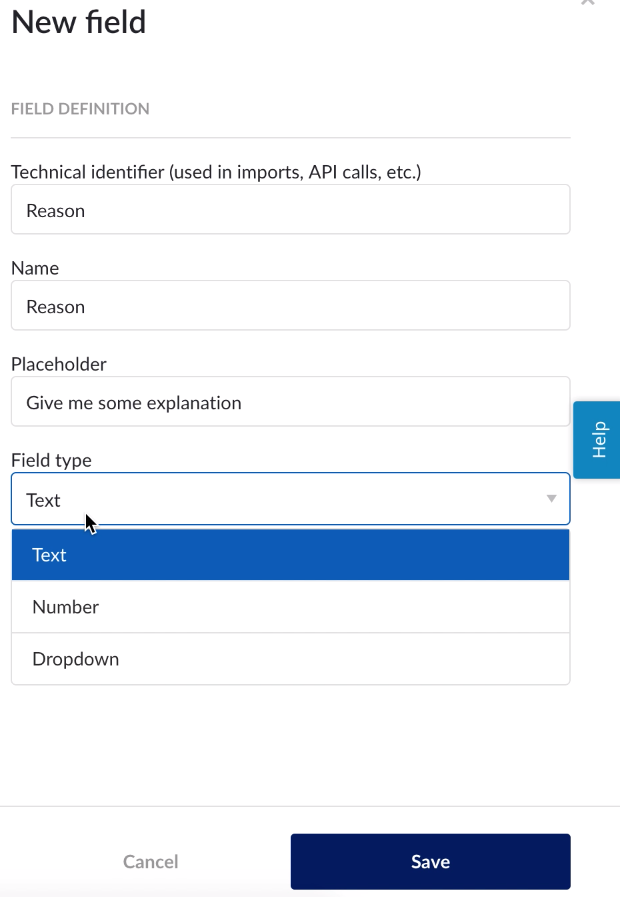Save the new field
Screen dimensions: 620x897
pyautogui.click(x=430, y=861)
